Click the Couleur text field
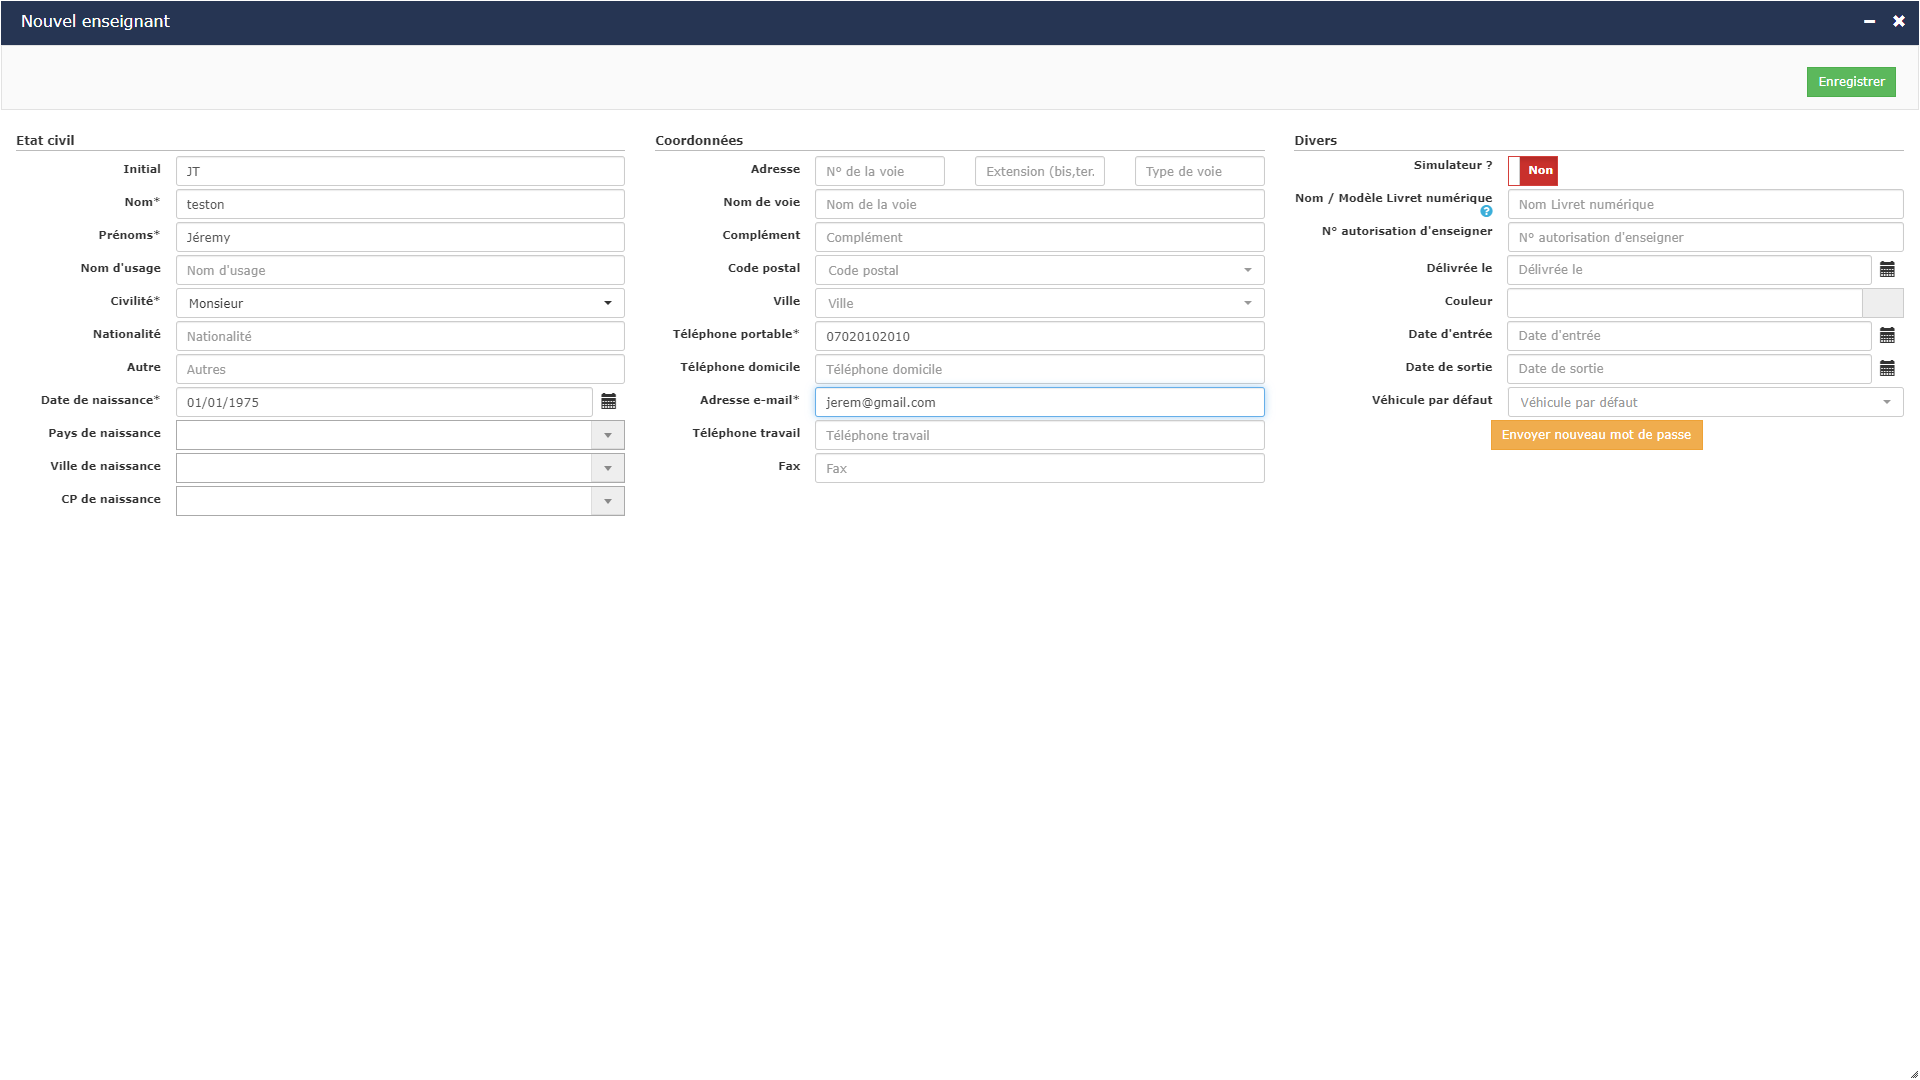1920x1080 pixels. coord(1685,303)
